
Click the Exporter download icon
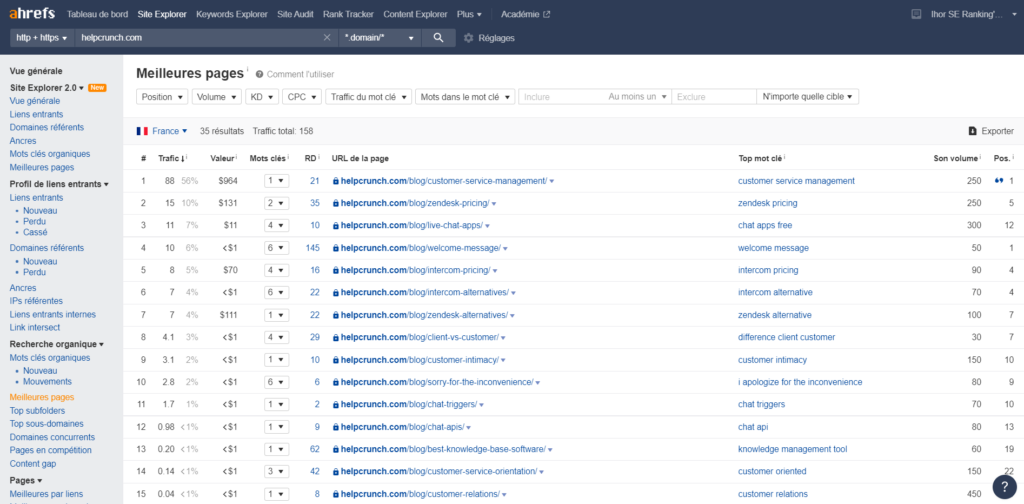[972, 131]
